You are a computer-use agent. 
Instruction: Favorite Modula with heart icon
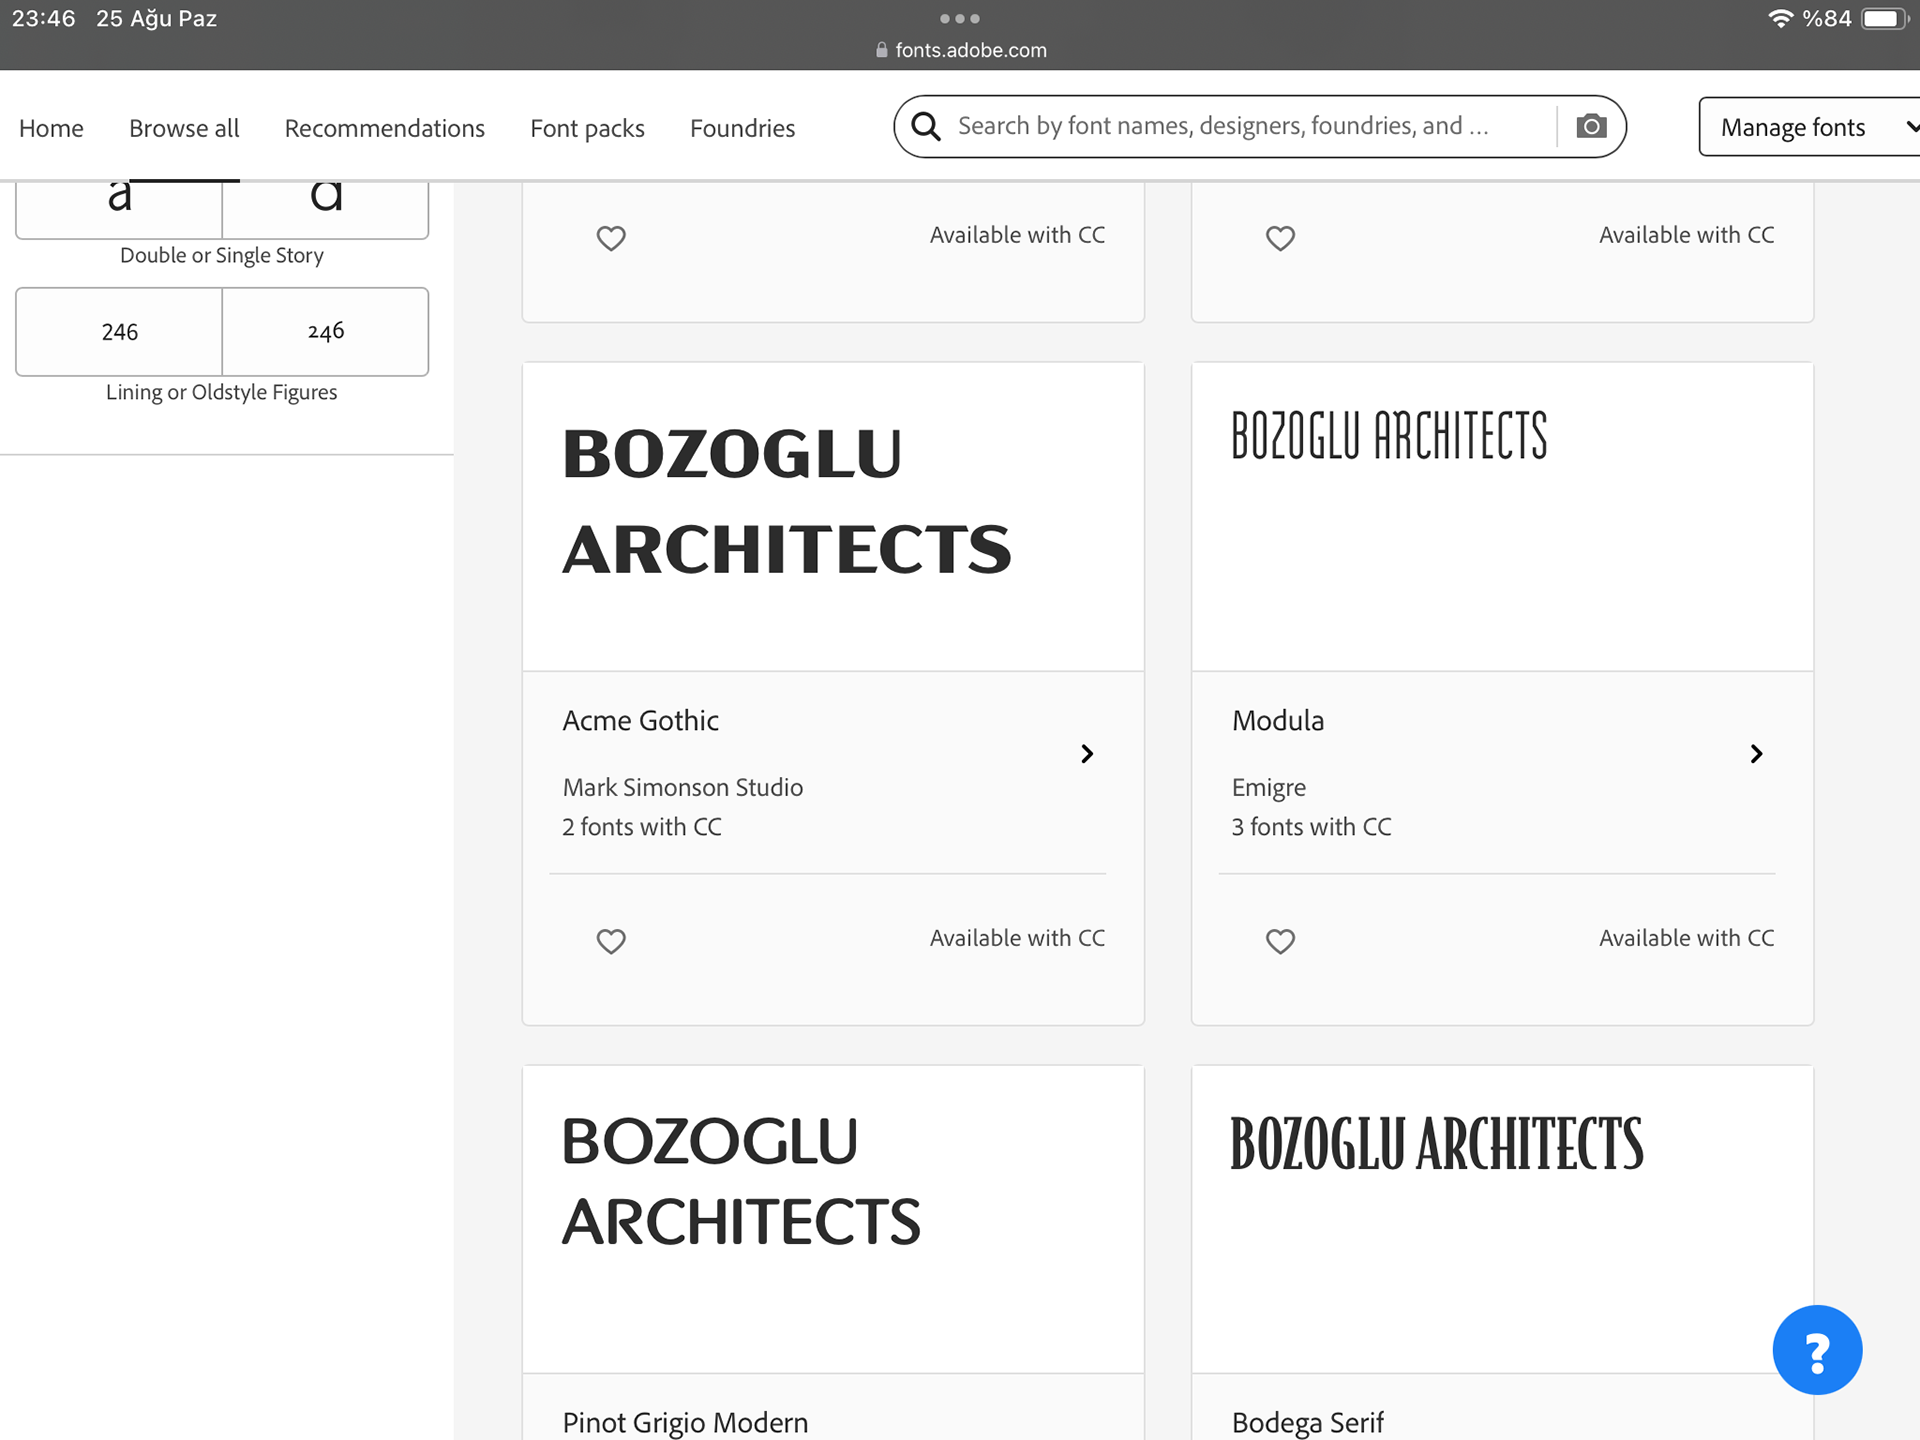click(1280, 941)
